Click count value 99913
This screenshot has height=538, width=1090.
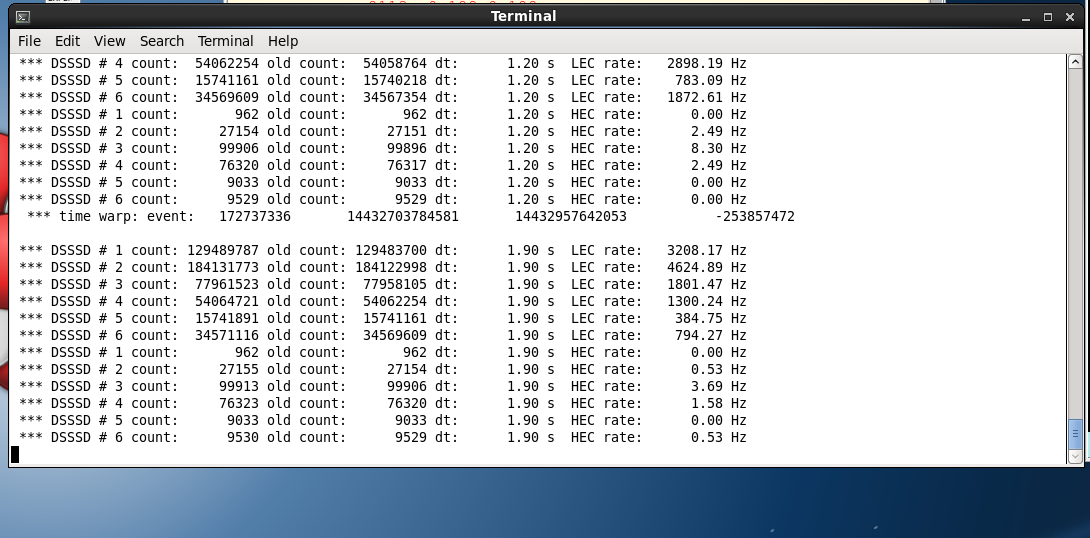coord(239,386)
